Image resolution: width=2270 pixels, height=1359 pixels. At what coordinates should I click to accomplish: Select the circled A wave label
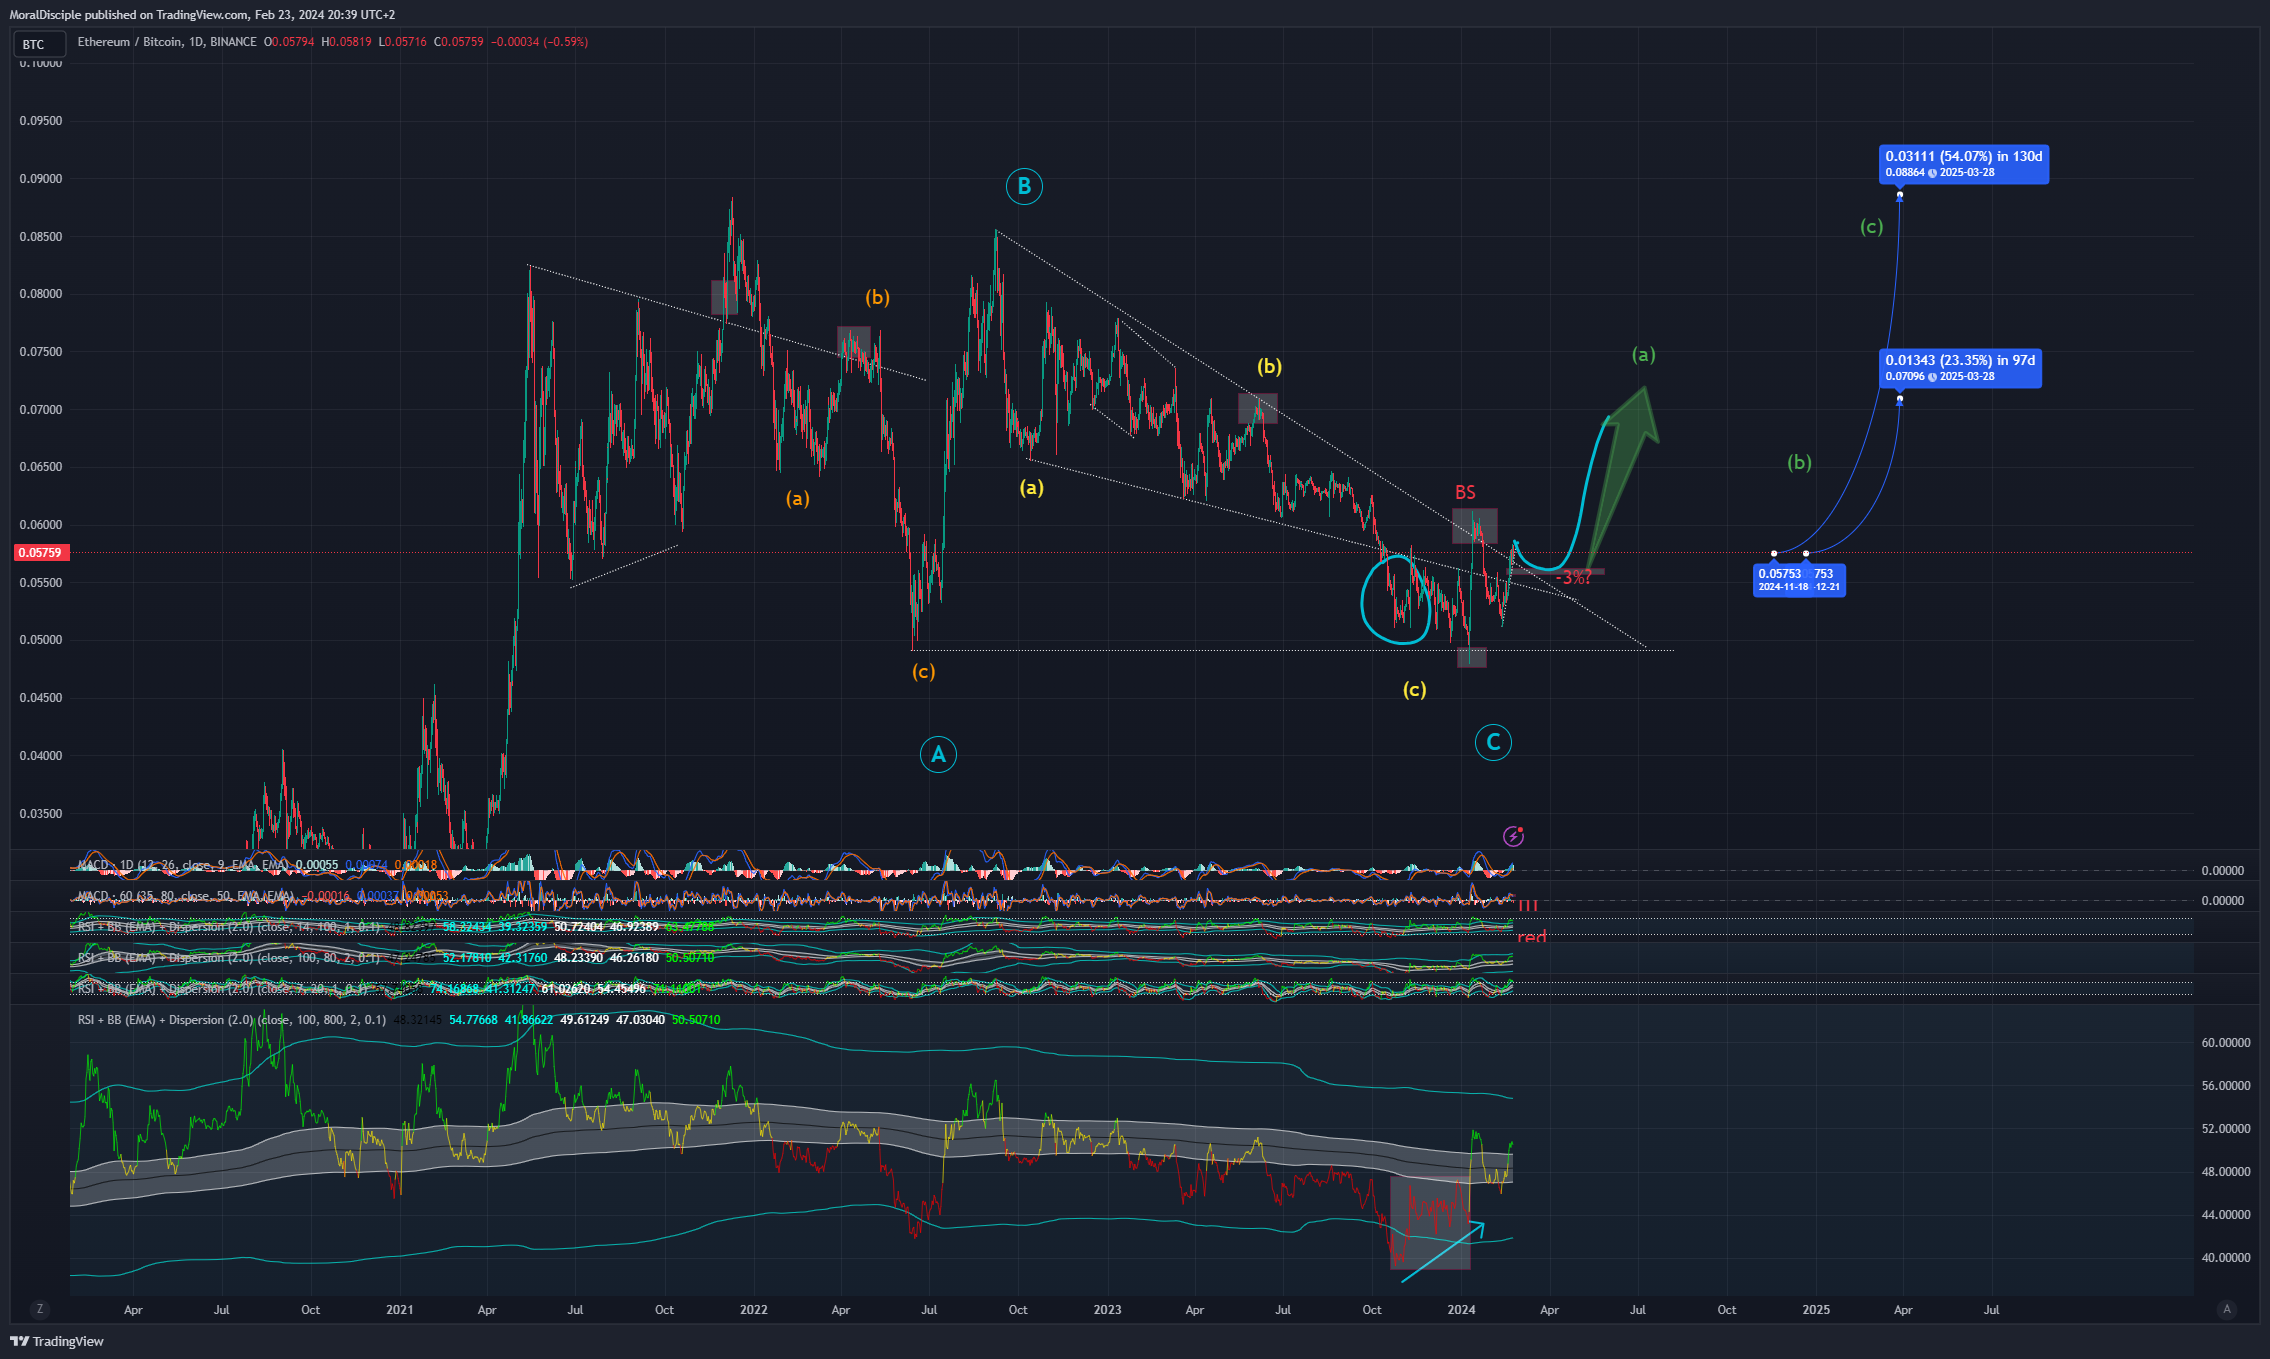(938, 754)
